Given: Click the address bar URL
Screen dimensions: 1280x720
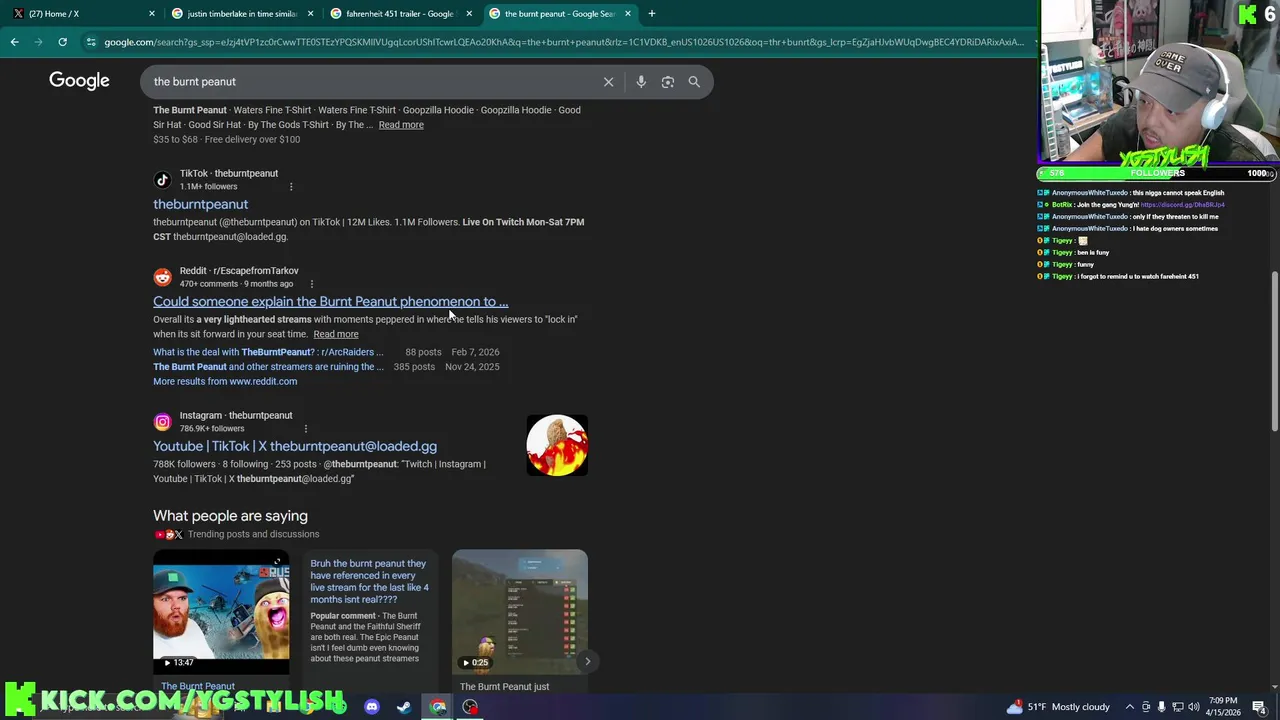Looking at the screenshot, I should coord(563,42).
